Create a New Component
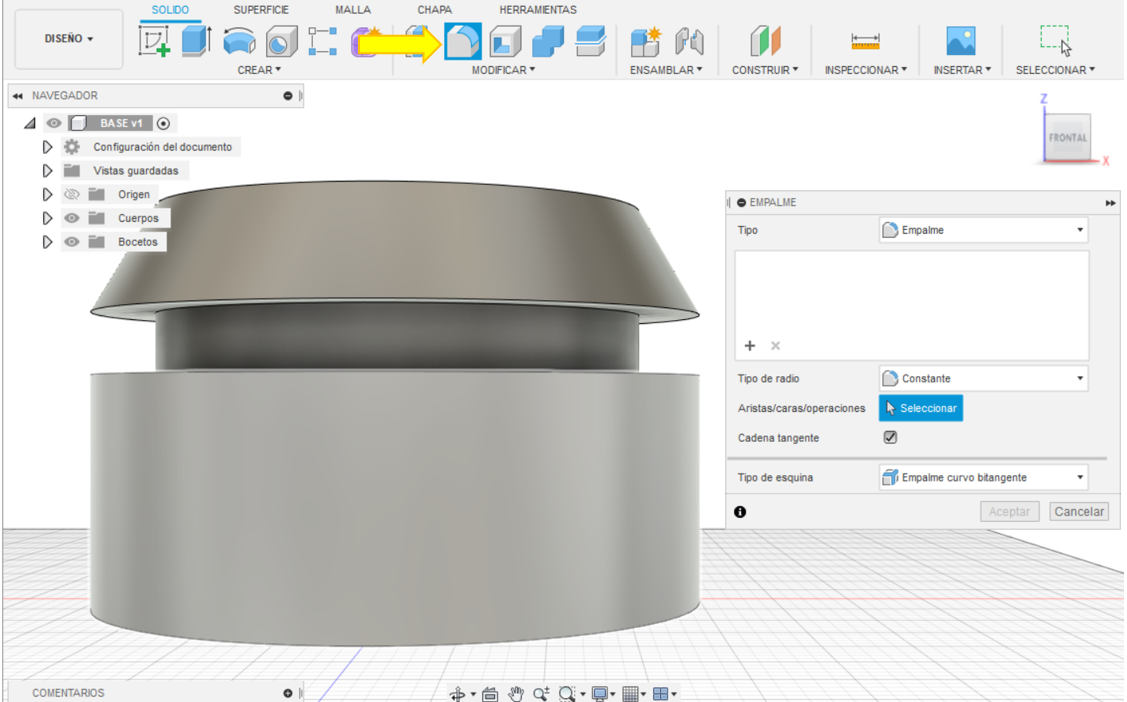The image size is (1127, 702). click(x=645, y=42)
